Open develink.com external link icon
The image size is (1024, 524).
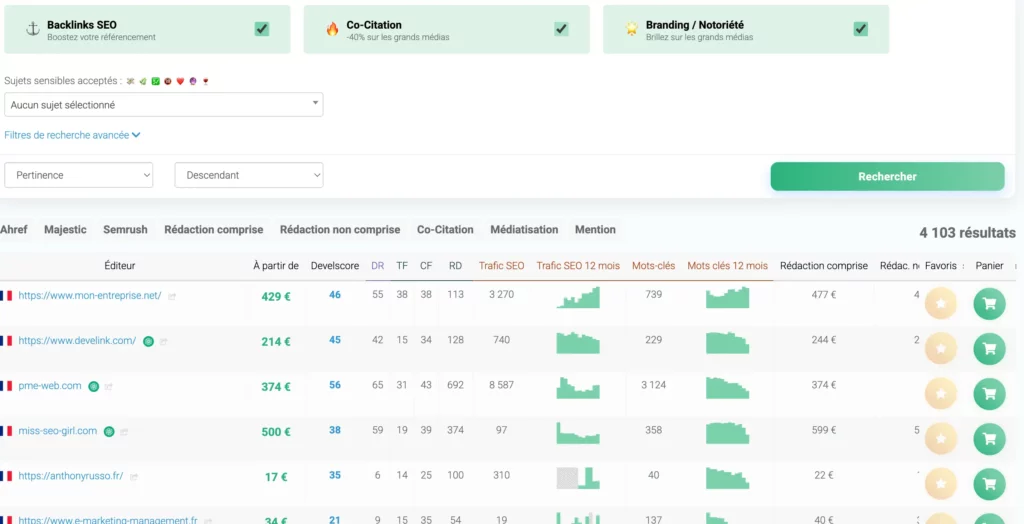(x=164, y=341)
